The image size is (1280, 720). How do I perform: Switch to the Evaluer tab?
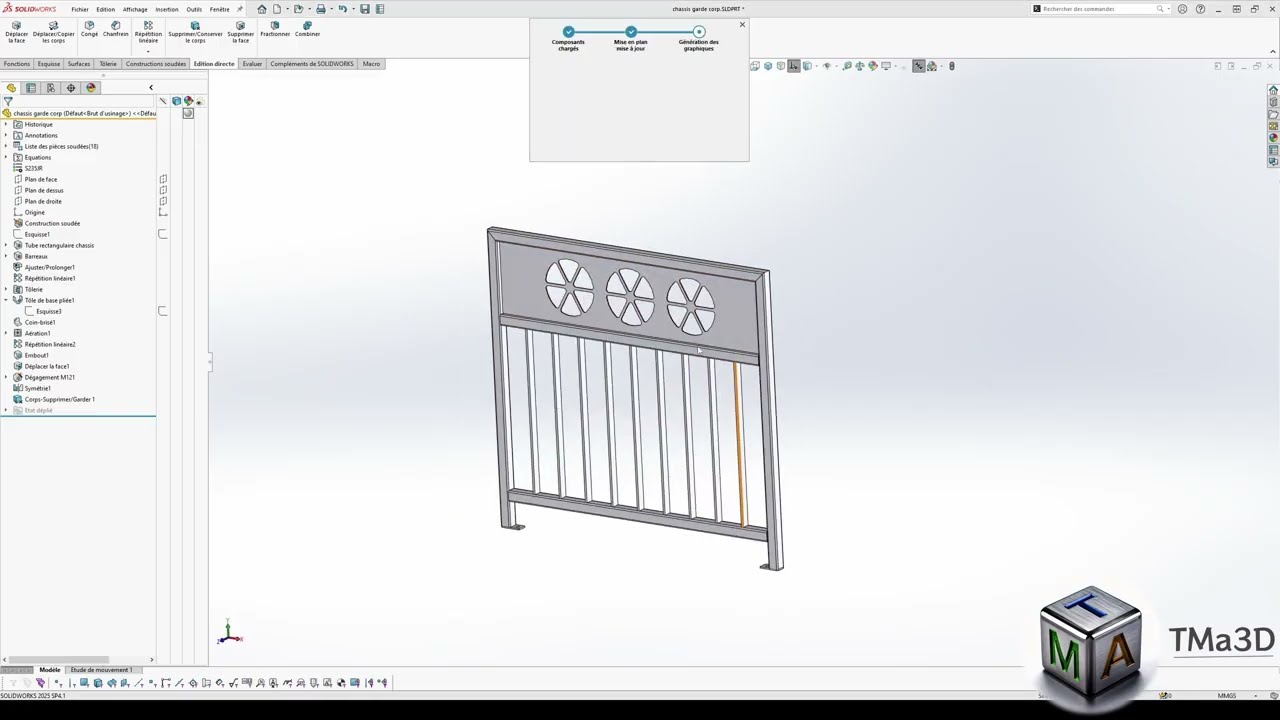252,64
